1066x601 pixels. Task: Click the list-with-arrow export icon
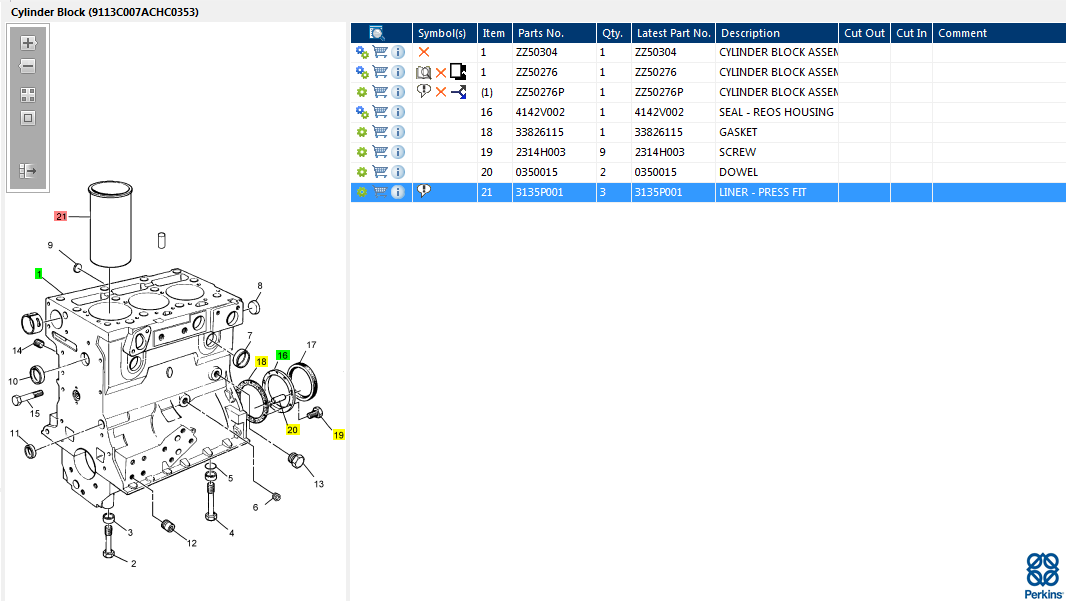pos(28,171)
